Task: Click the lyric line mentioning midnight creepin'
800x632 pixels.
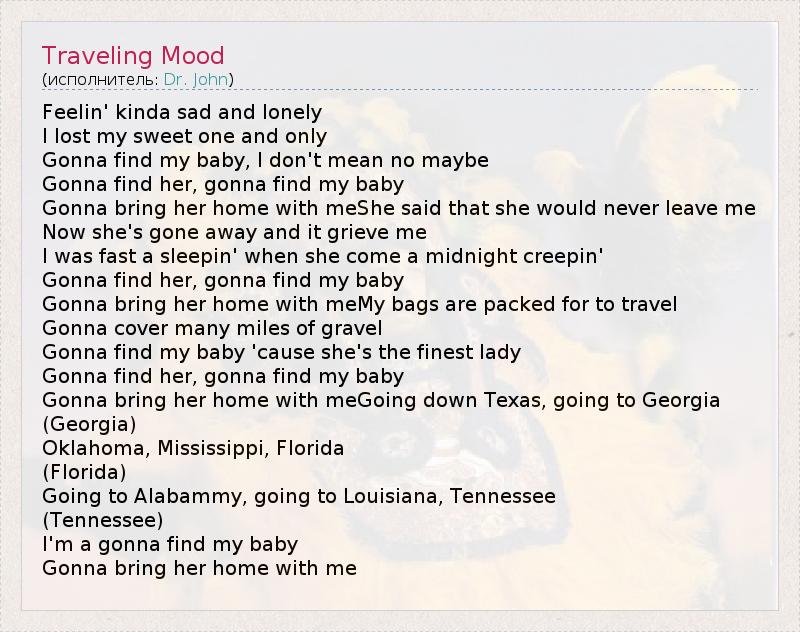Action: point(323,256)
